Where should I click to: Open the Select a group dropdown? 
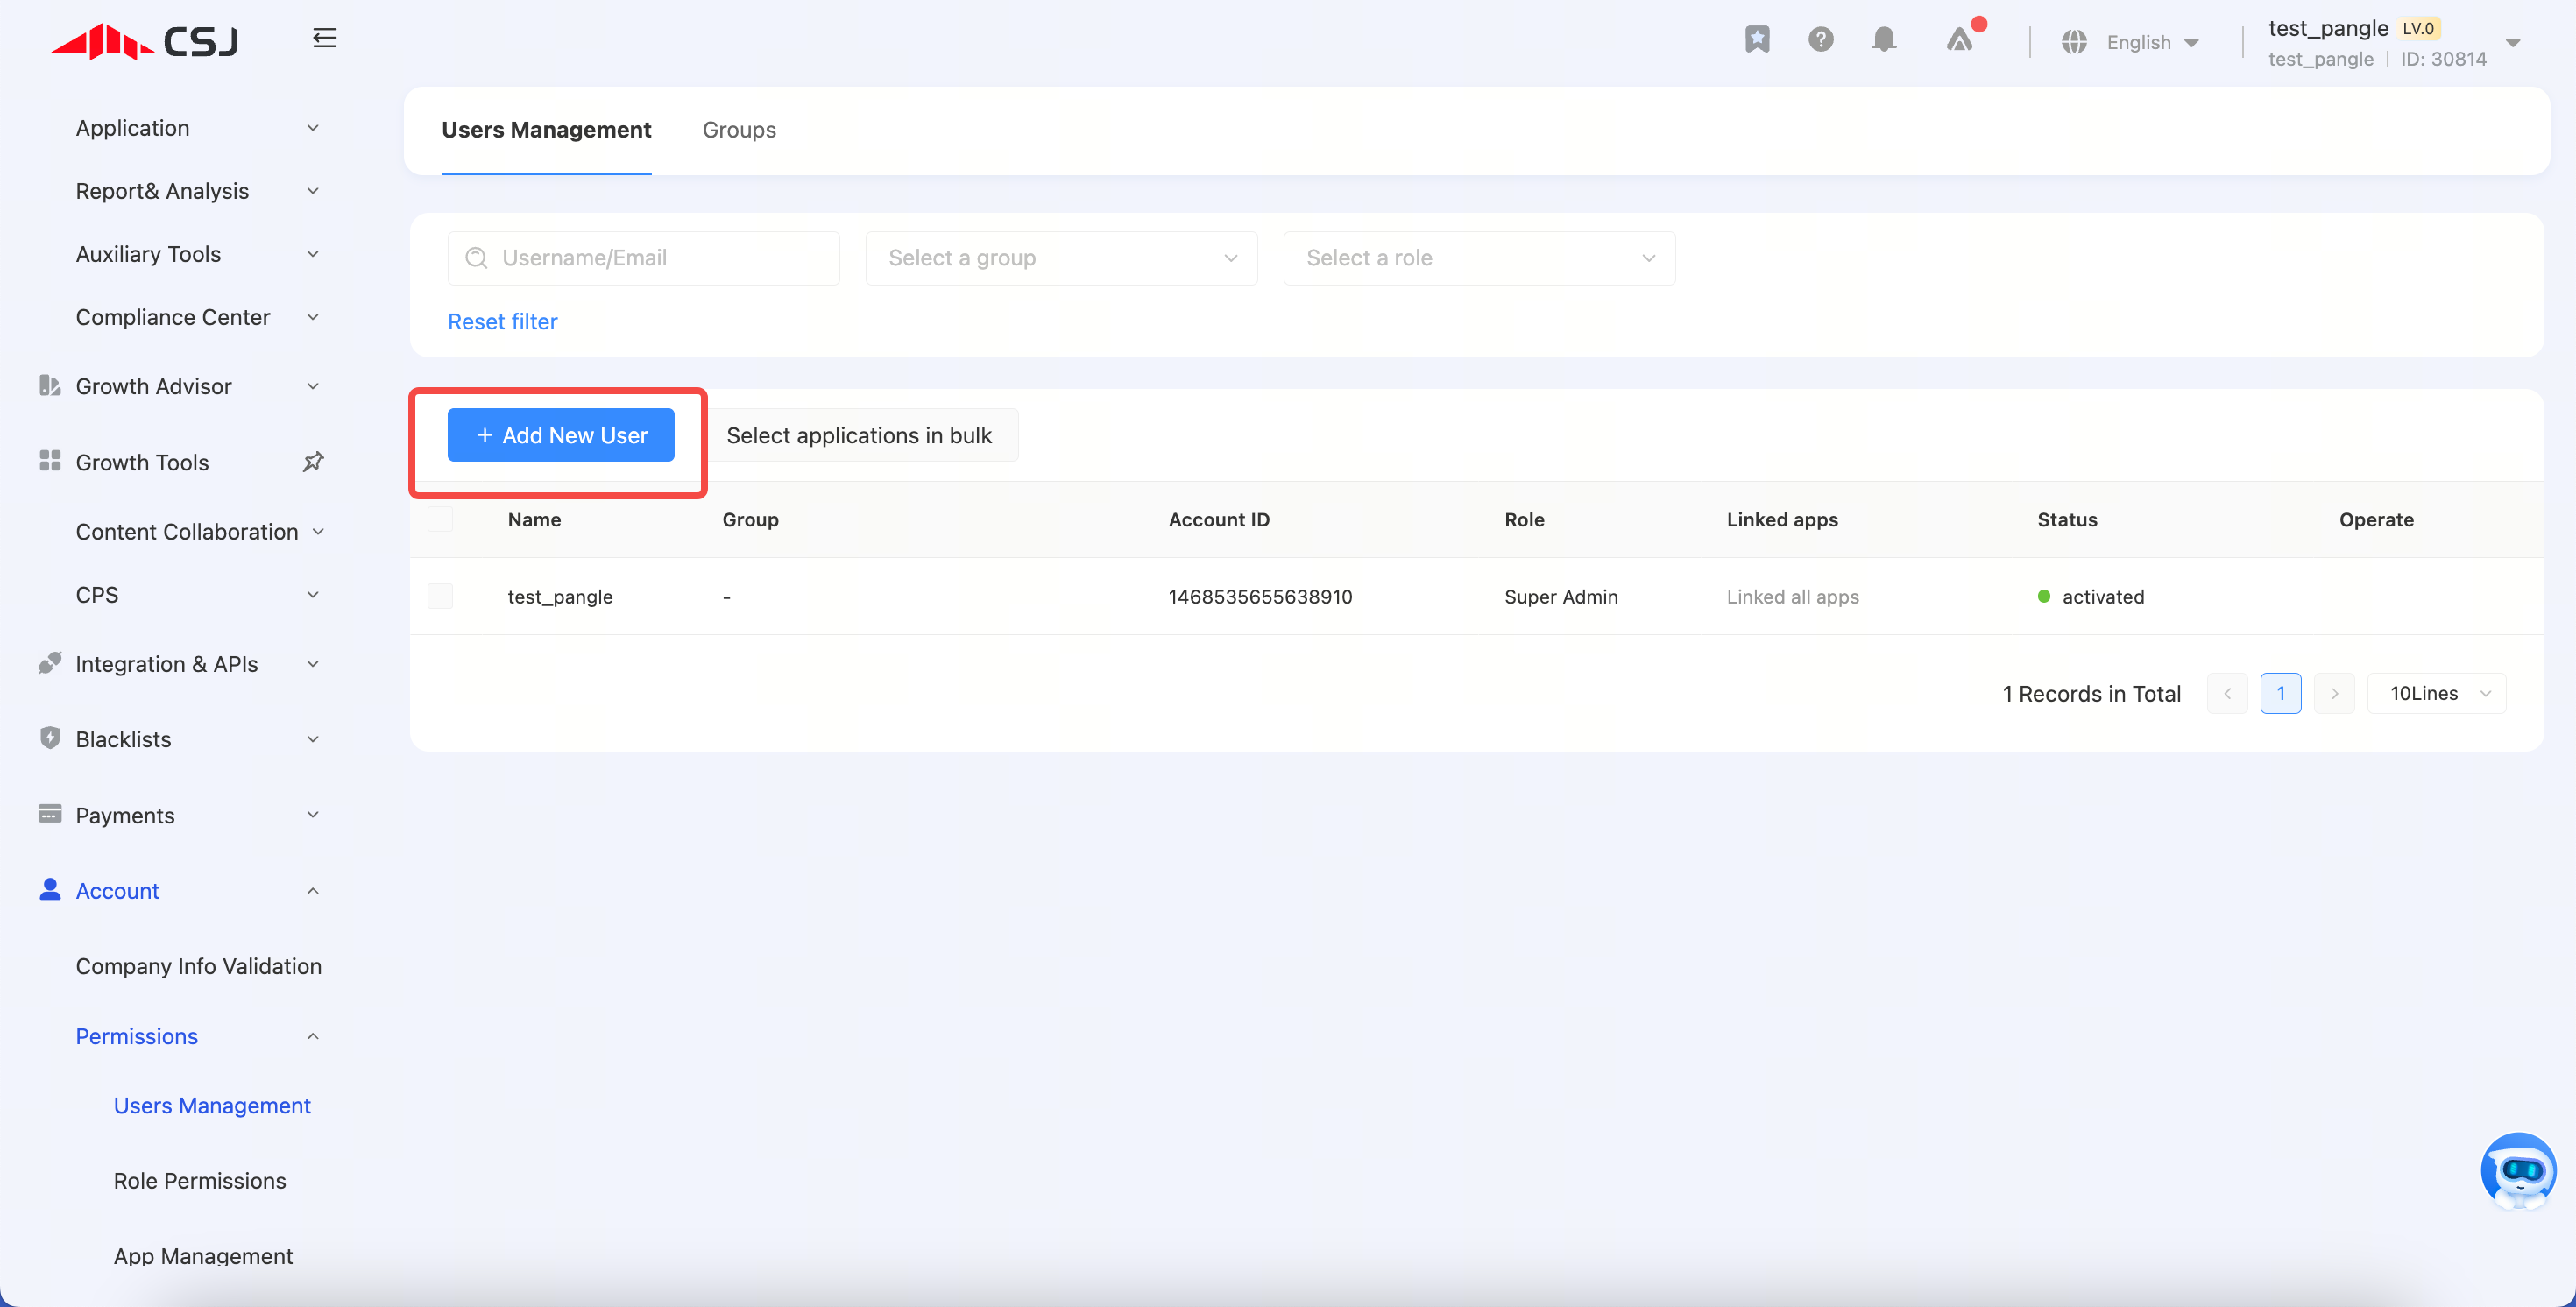(1061, 258)
